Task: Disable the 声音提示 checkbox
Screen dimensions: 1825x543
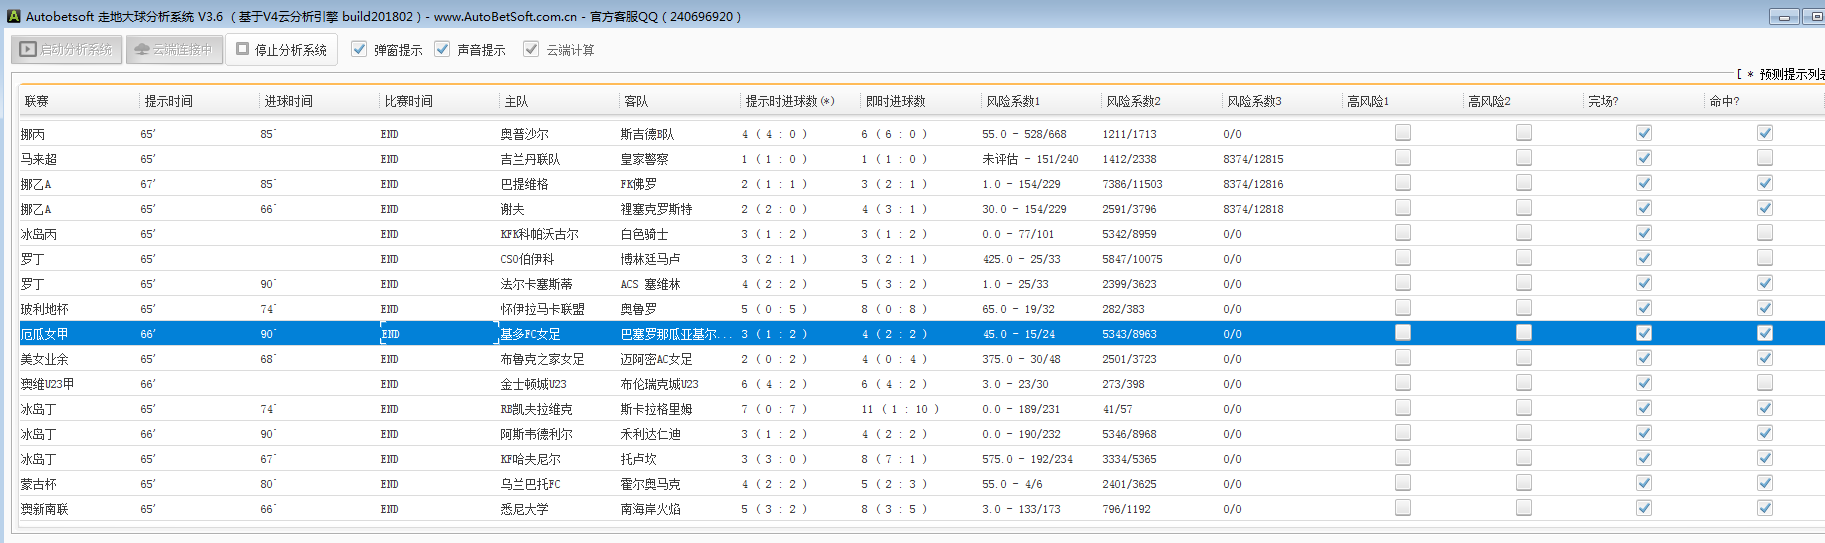Action: tap(442, 49)
